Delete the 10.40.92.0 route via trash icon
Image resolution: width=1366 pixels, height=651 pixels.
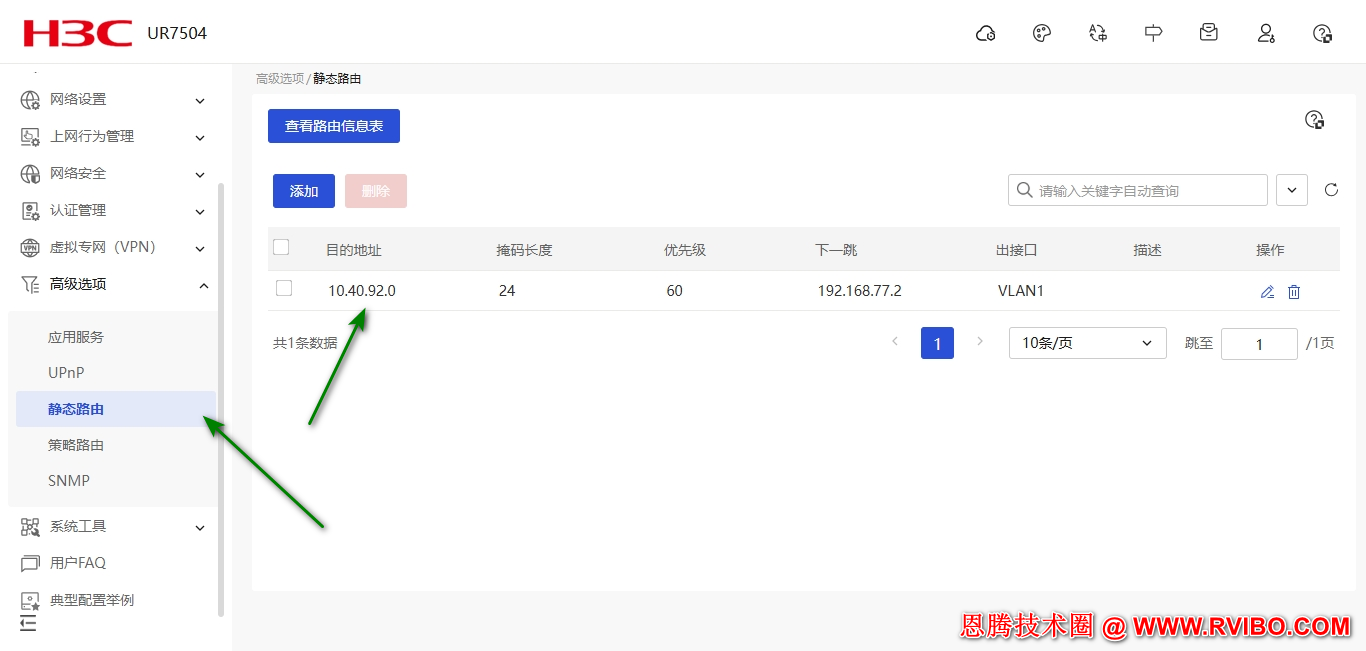click(x=1294, y=292)
